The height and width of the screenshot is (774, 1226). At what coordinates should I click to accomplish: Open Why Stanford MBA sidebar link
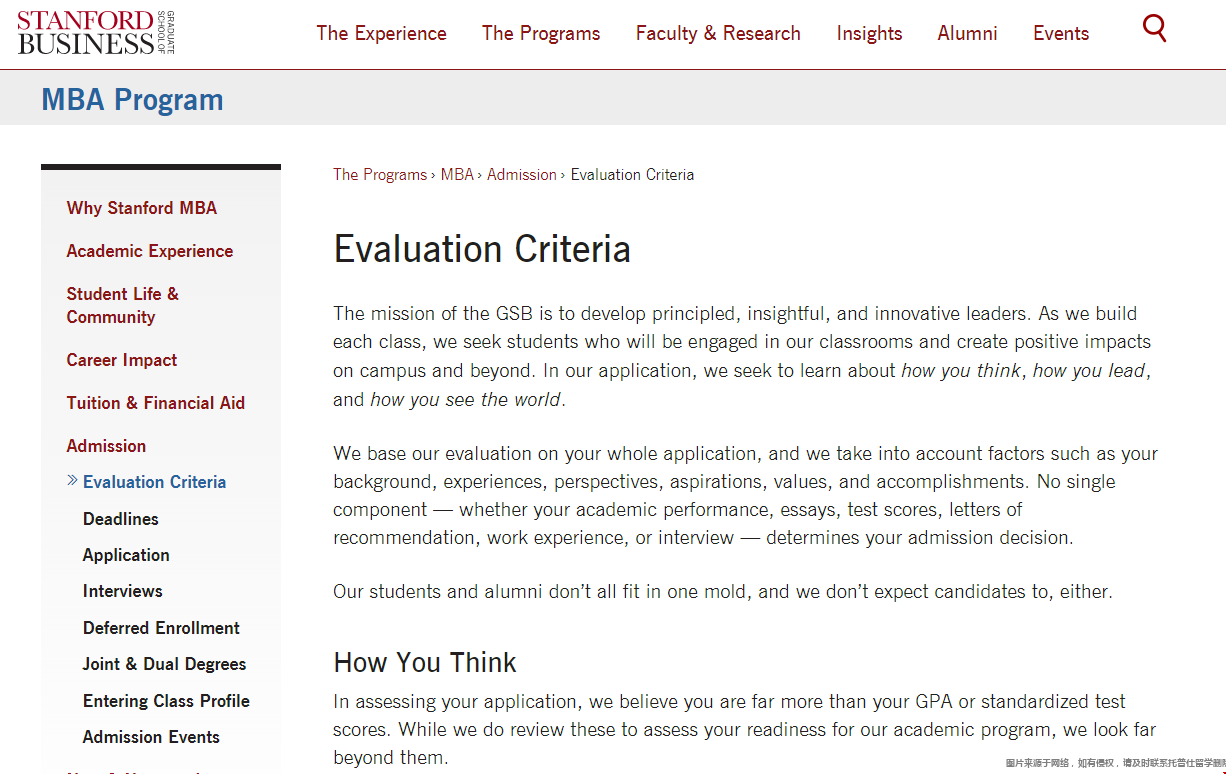click(x=142, y=208)
